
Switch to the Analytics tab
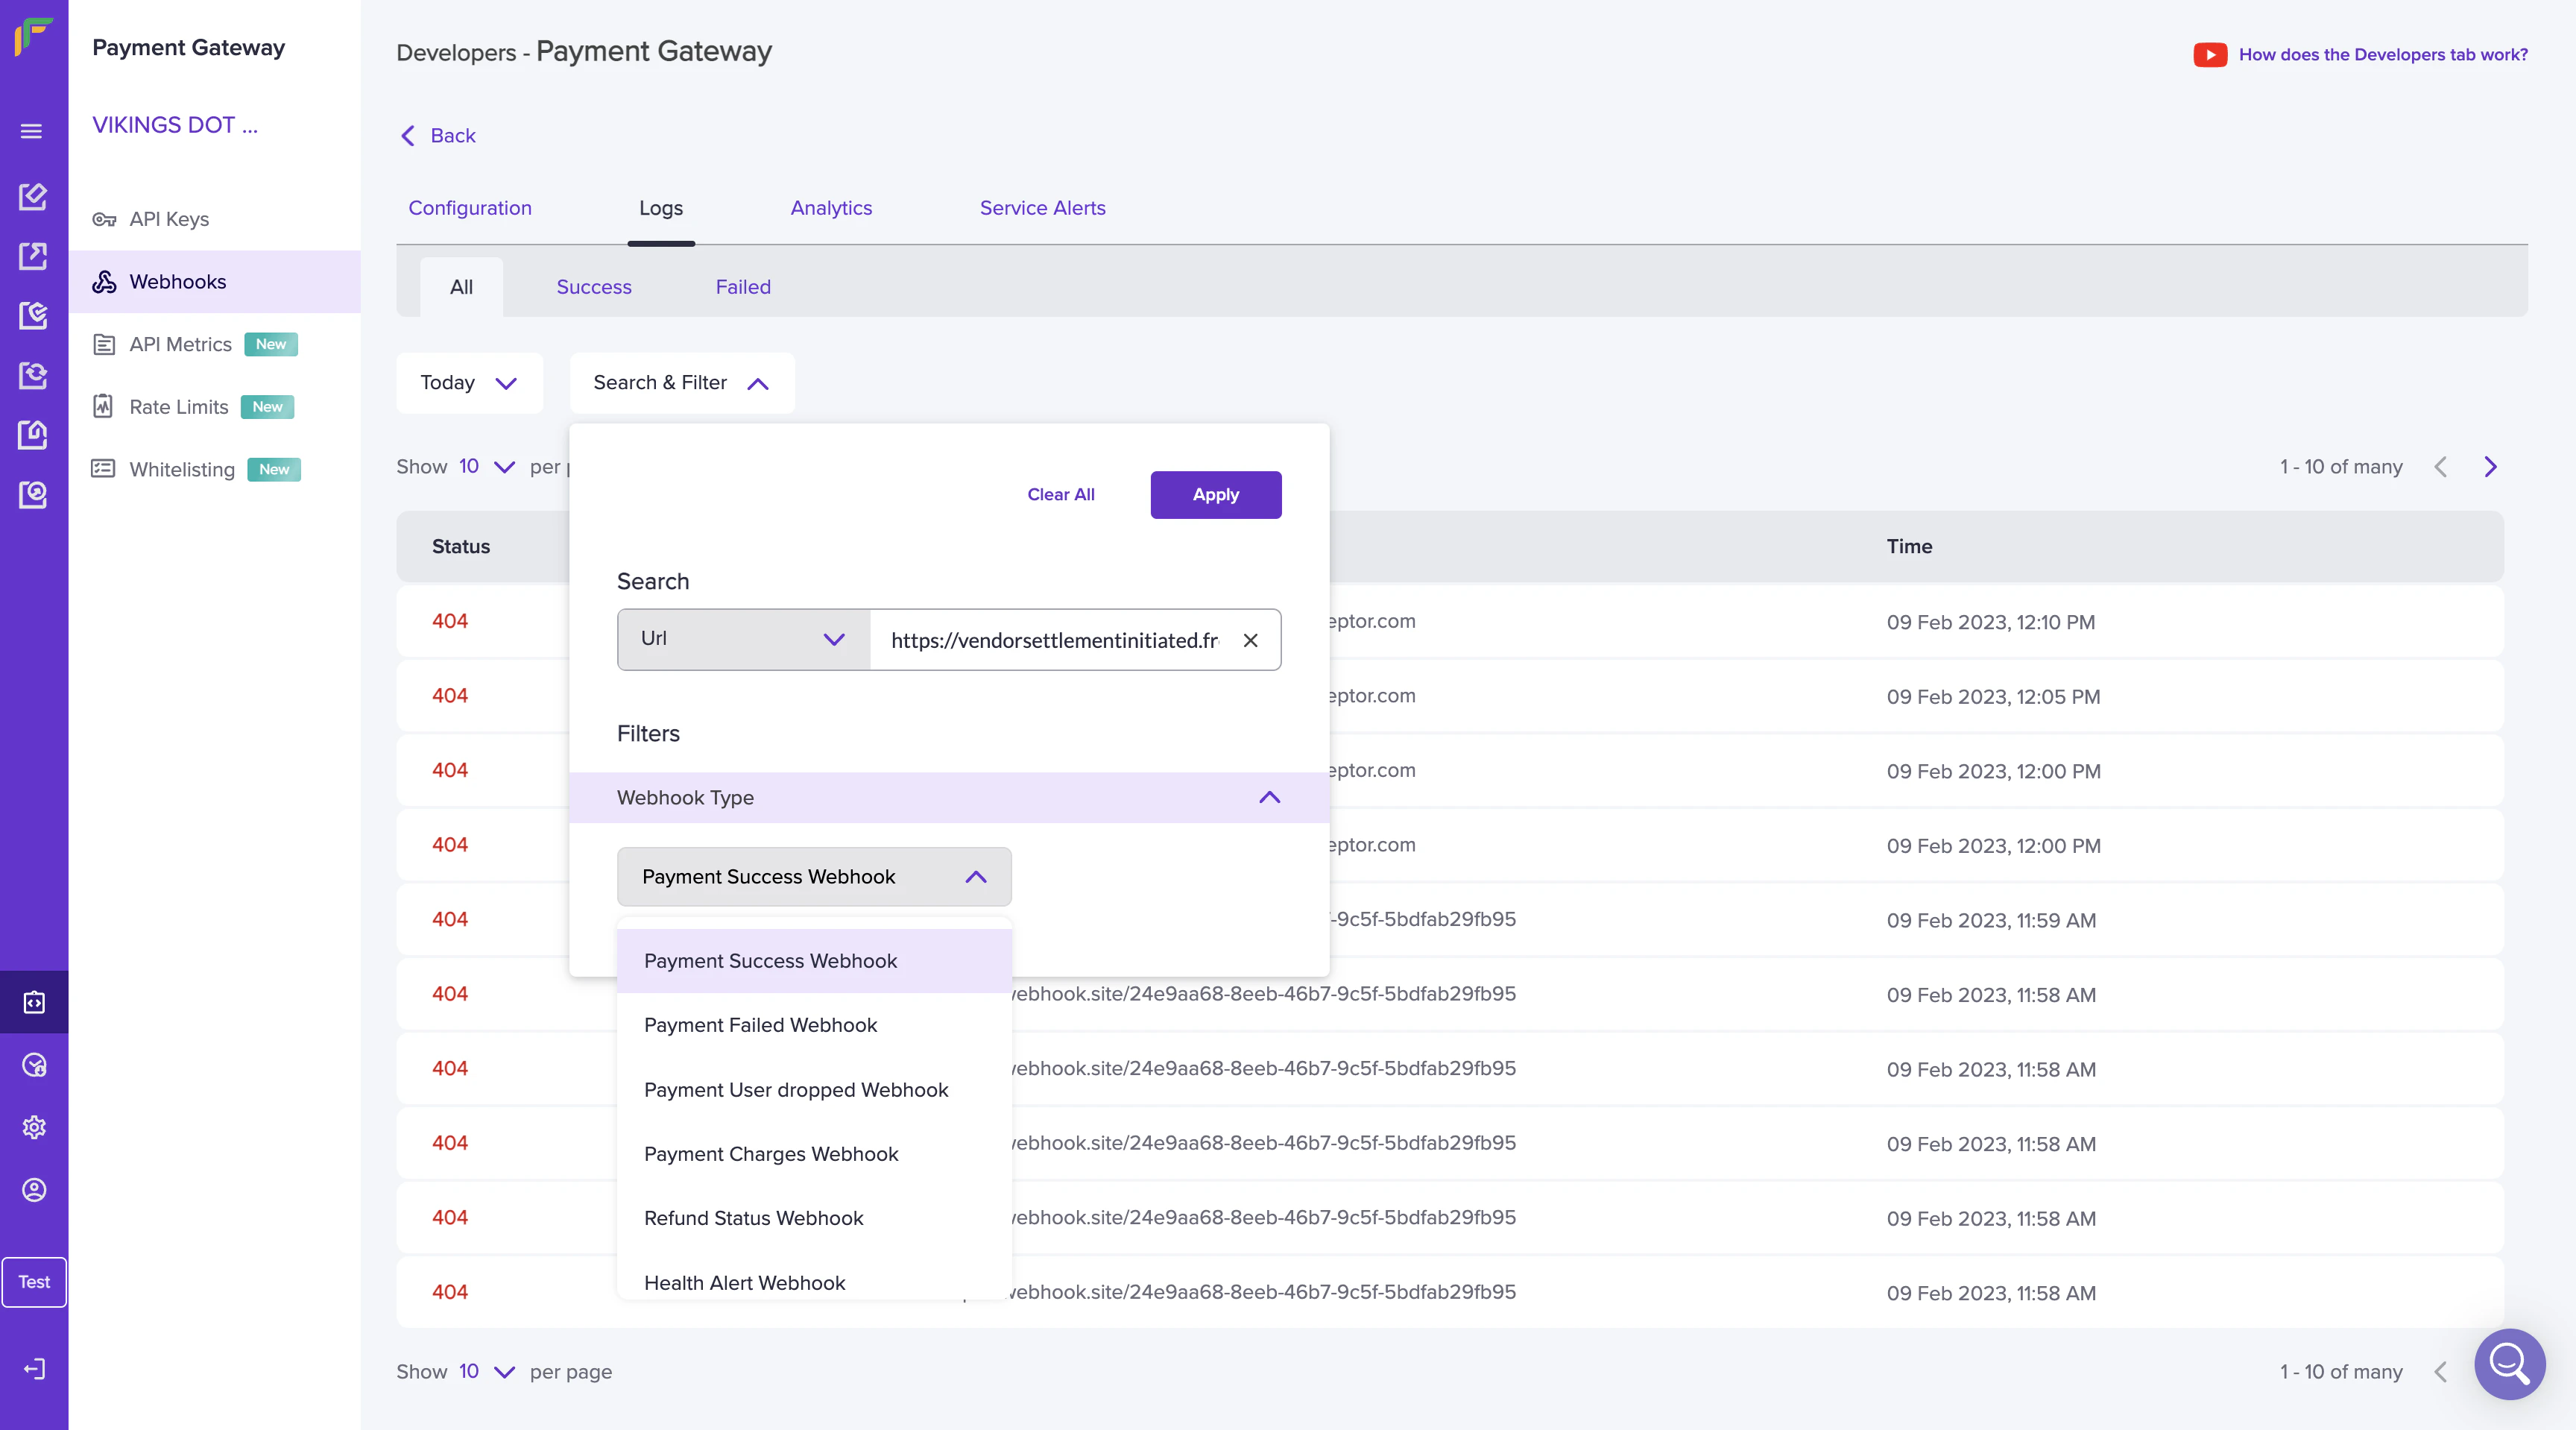[830, 208]
